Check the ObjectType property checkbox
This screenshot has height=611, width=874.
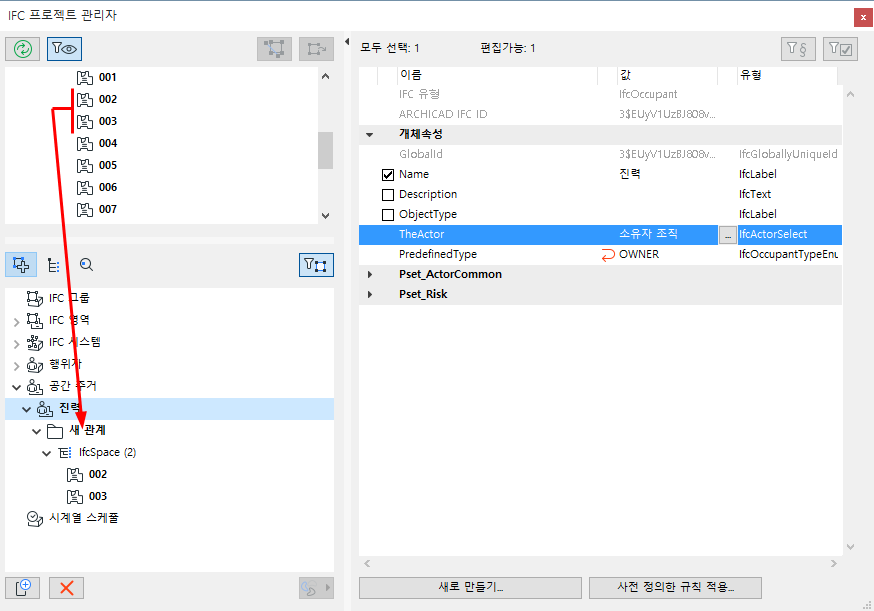click(x=388, y=215)
